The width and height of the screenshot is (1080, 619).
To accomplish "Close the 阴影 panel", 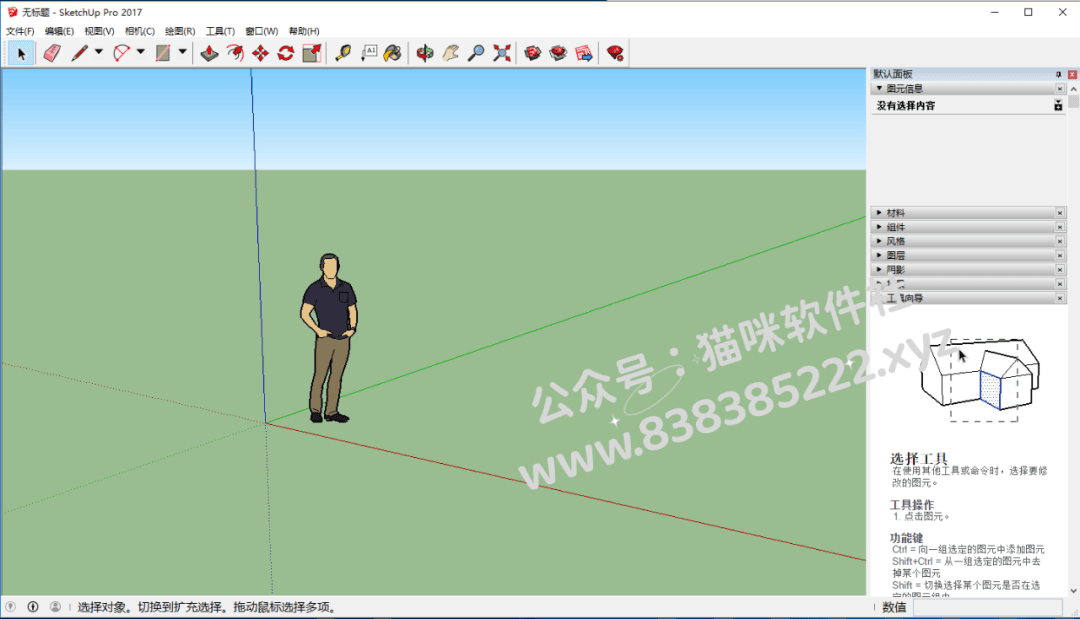I will coord(1060,269).
